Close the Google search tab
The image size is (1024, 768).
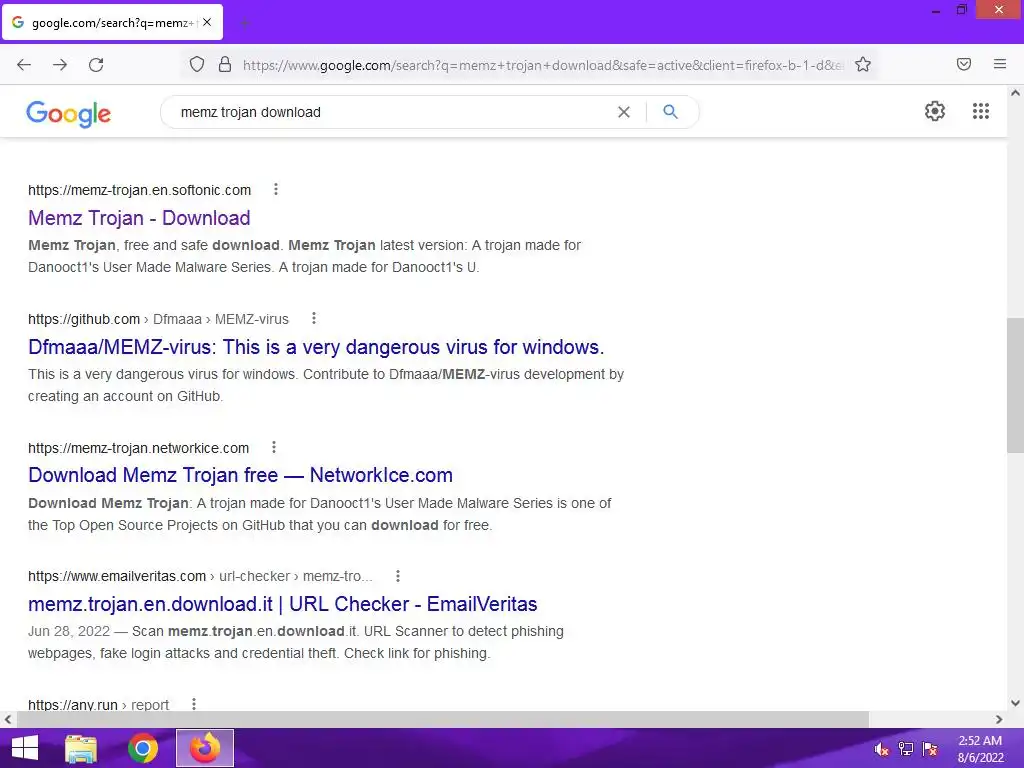point(207,22)
